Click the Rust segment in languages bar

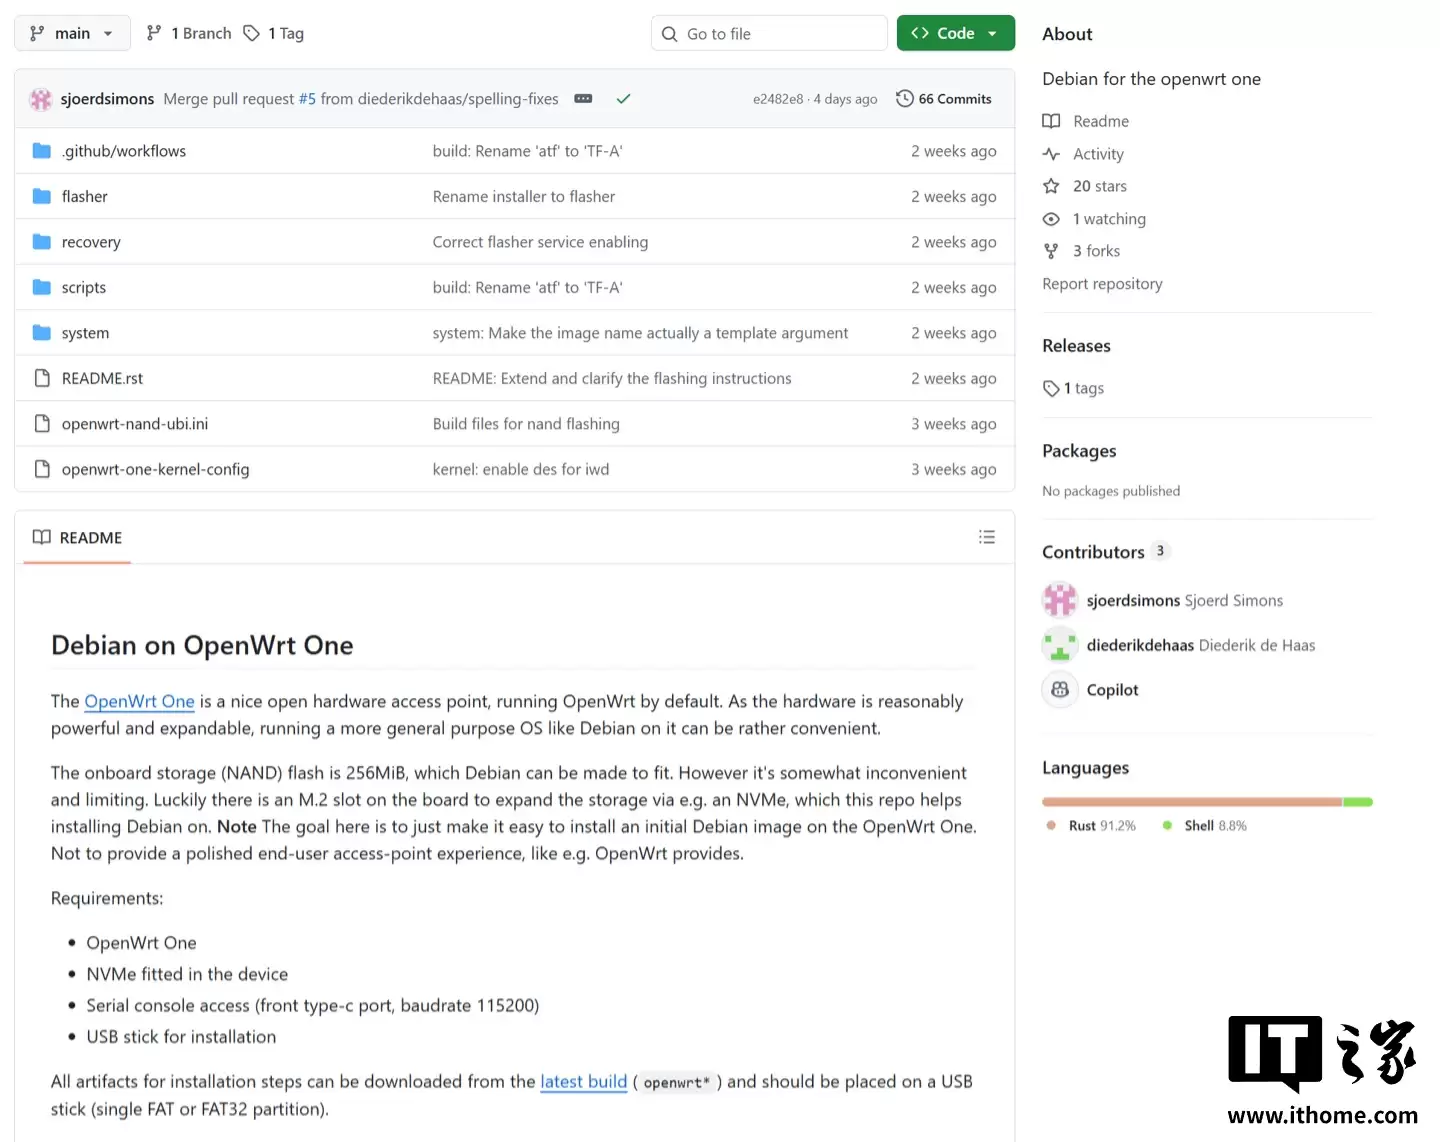point(1191,802)
